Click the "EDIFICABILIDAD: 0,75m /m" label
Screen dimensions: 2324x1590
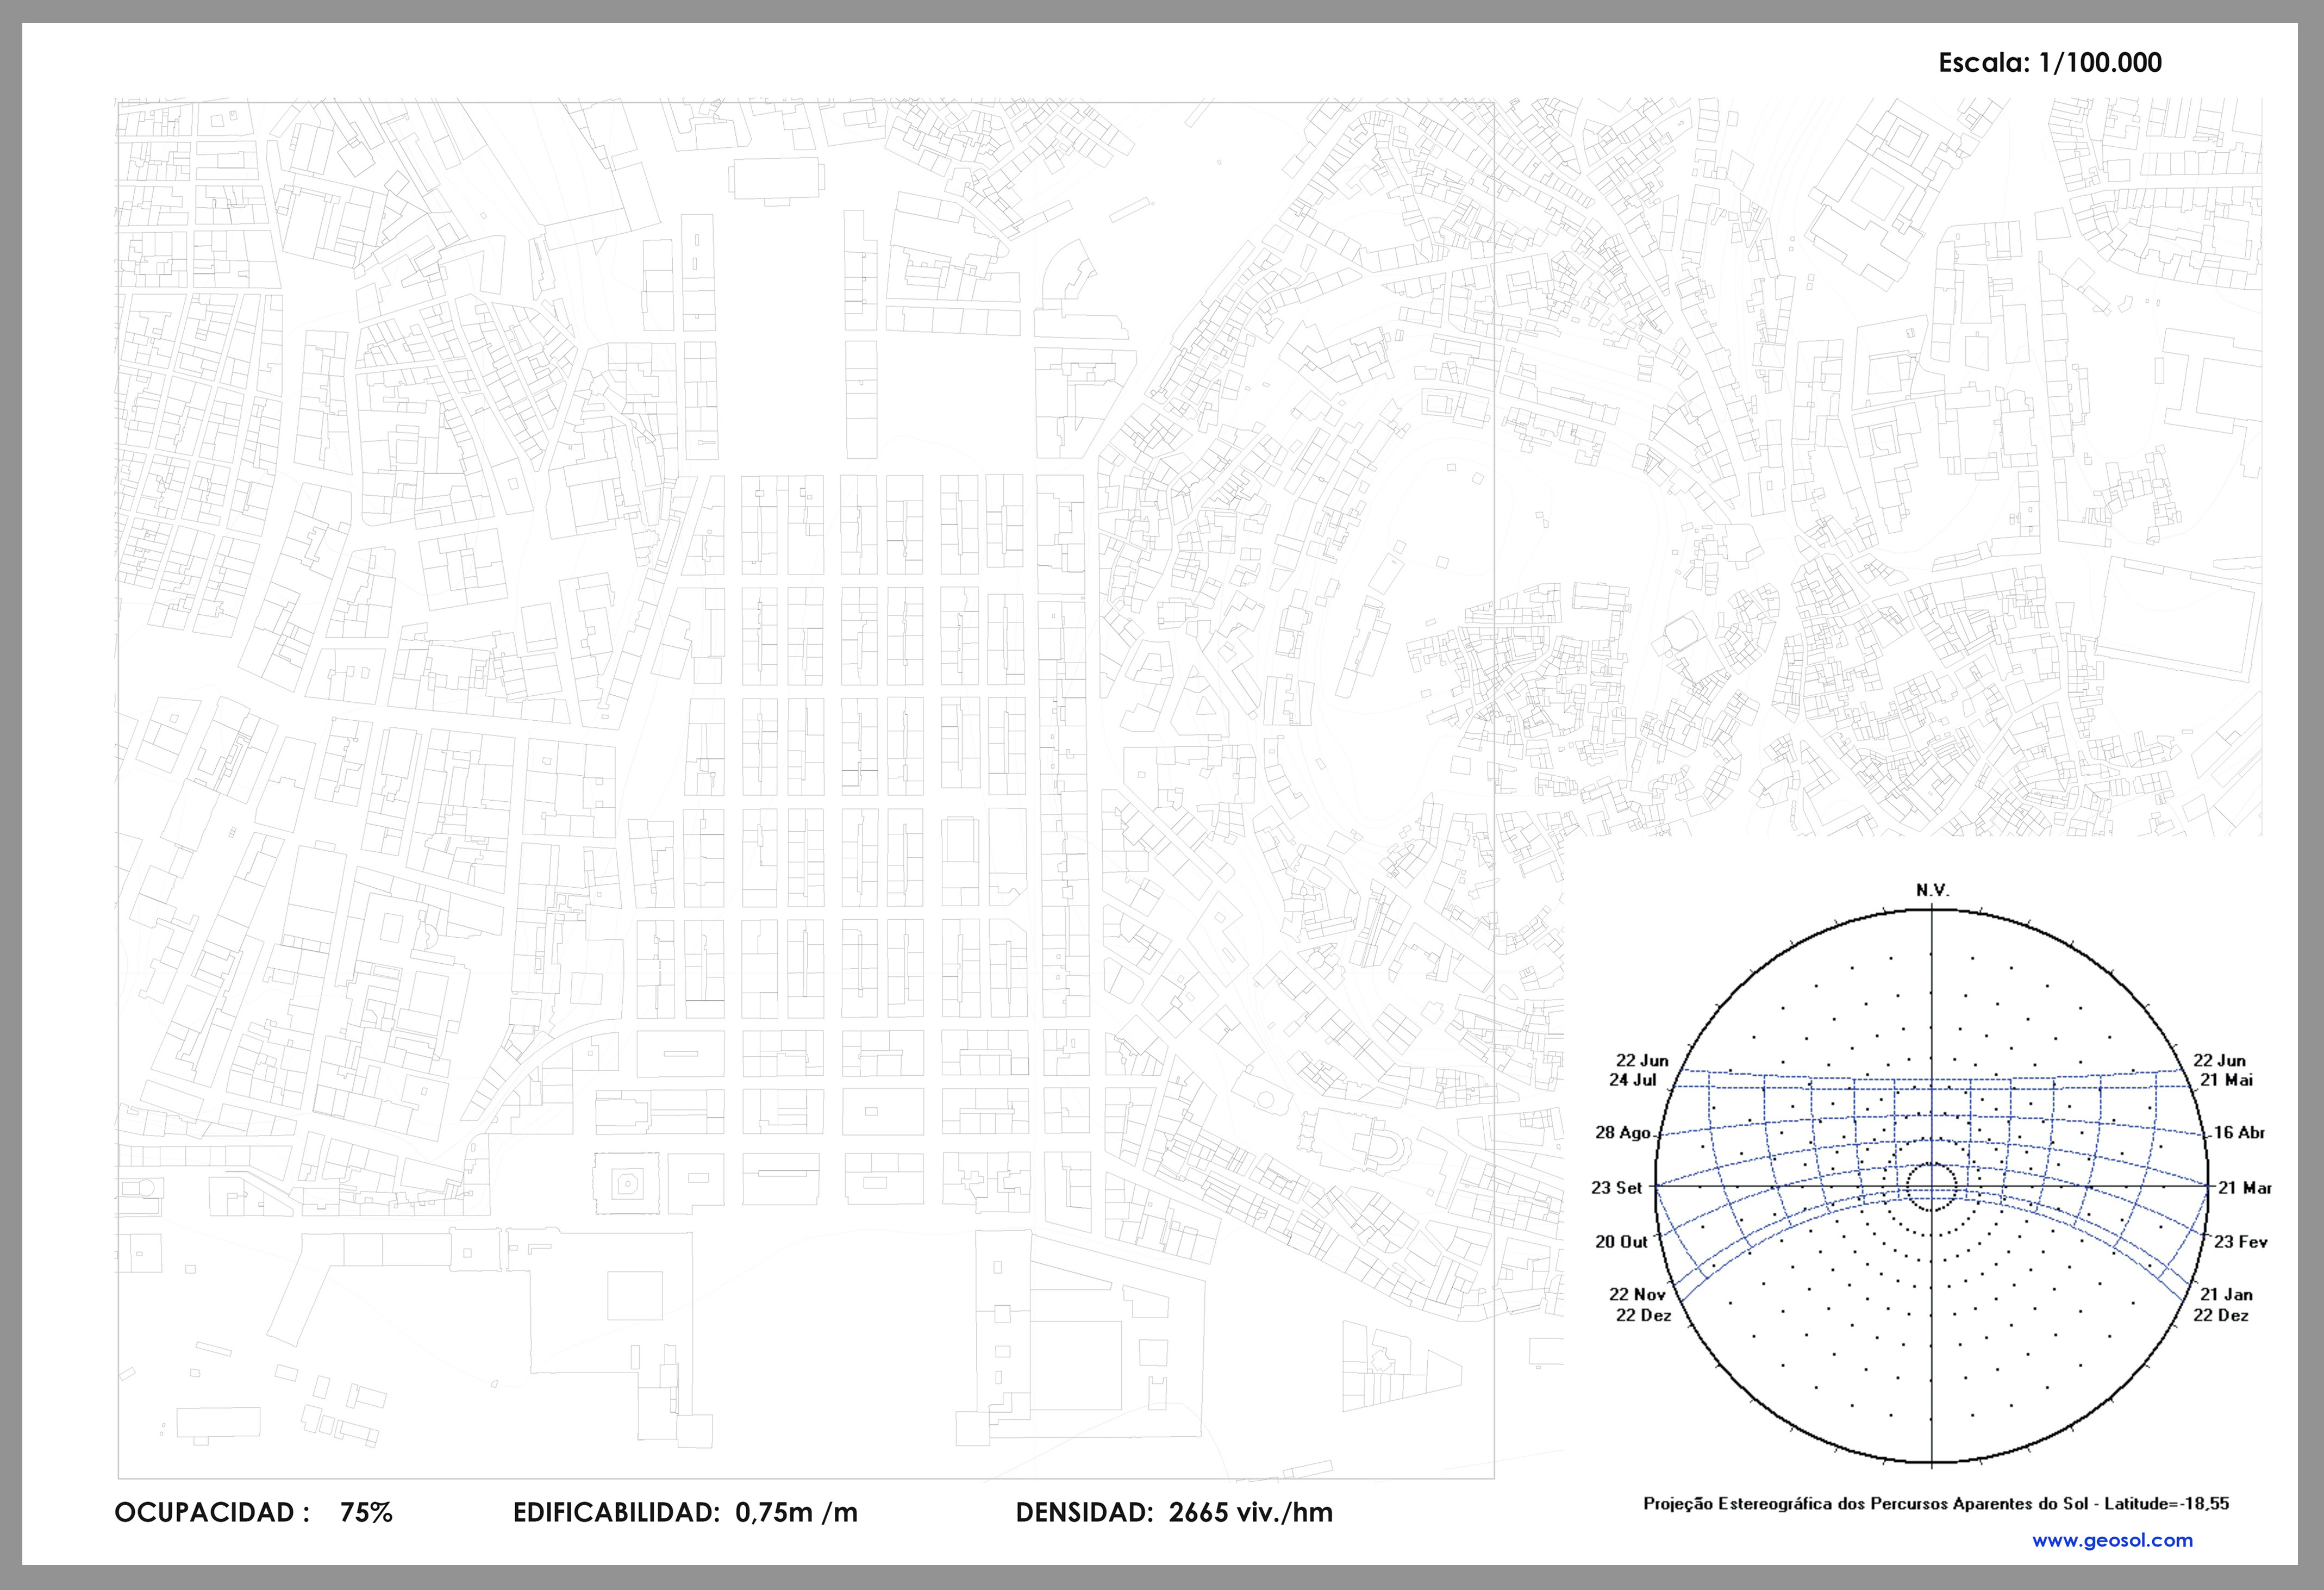685,1512
